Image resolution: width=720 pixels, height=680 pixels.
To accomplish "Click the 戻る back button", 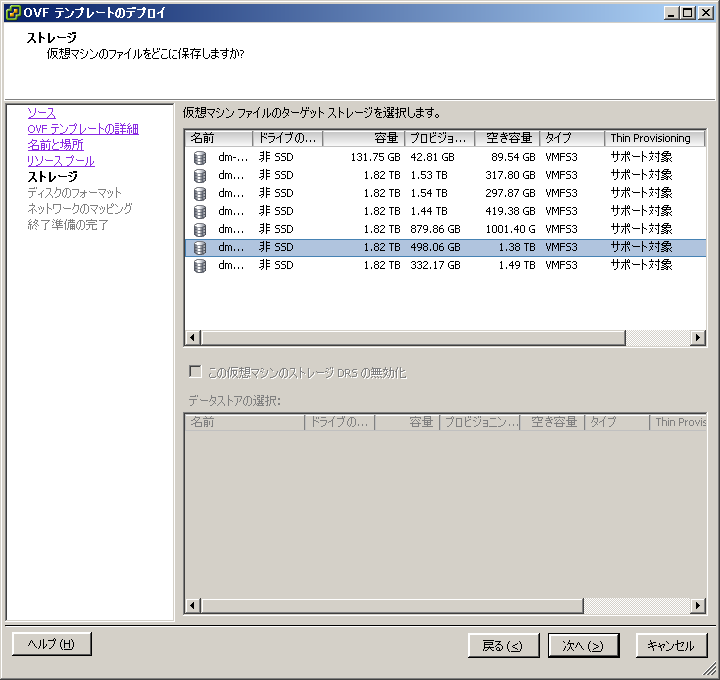I will coord(503,646).
